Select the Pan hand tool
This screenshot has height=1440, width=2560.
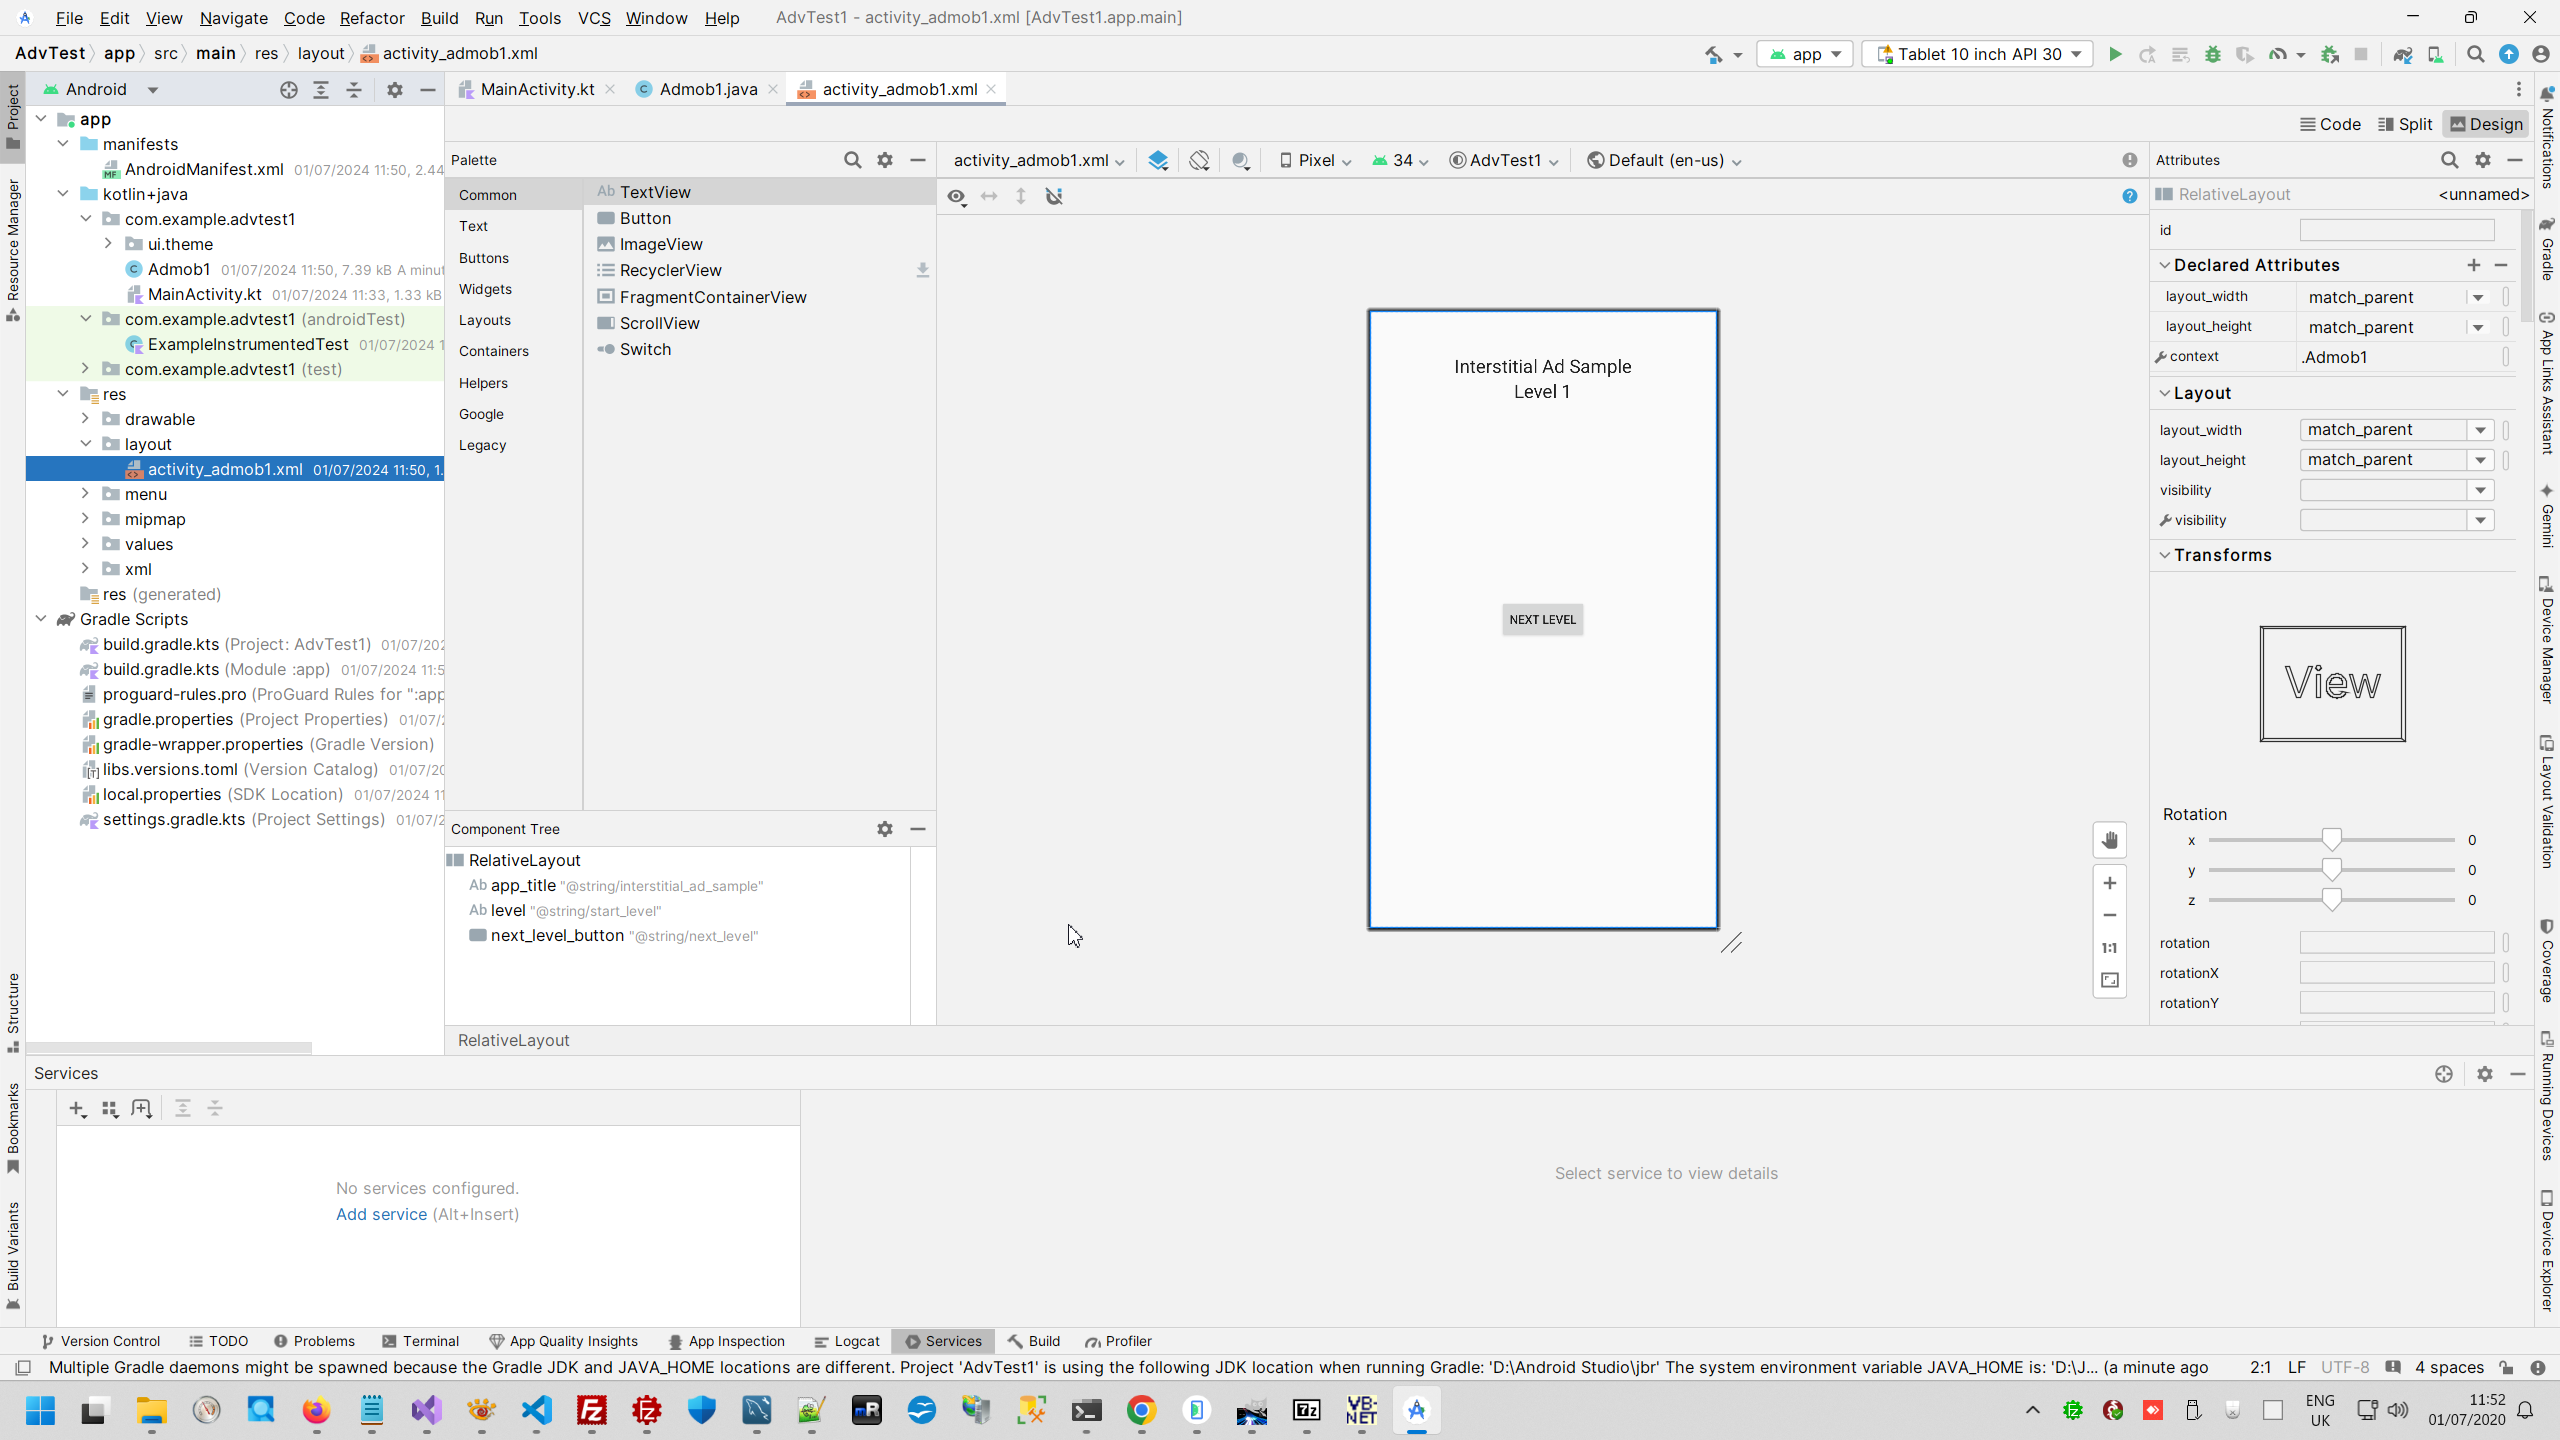[x=2110, y=840]
